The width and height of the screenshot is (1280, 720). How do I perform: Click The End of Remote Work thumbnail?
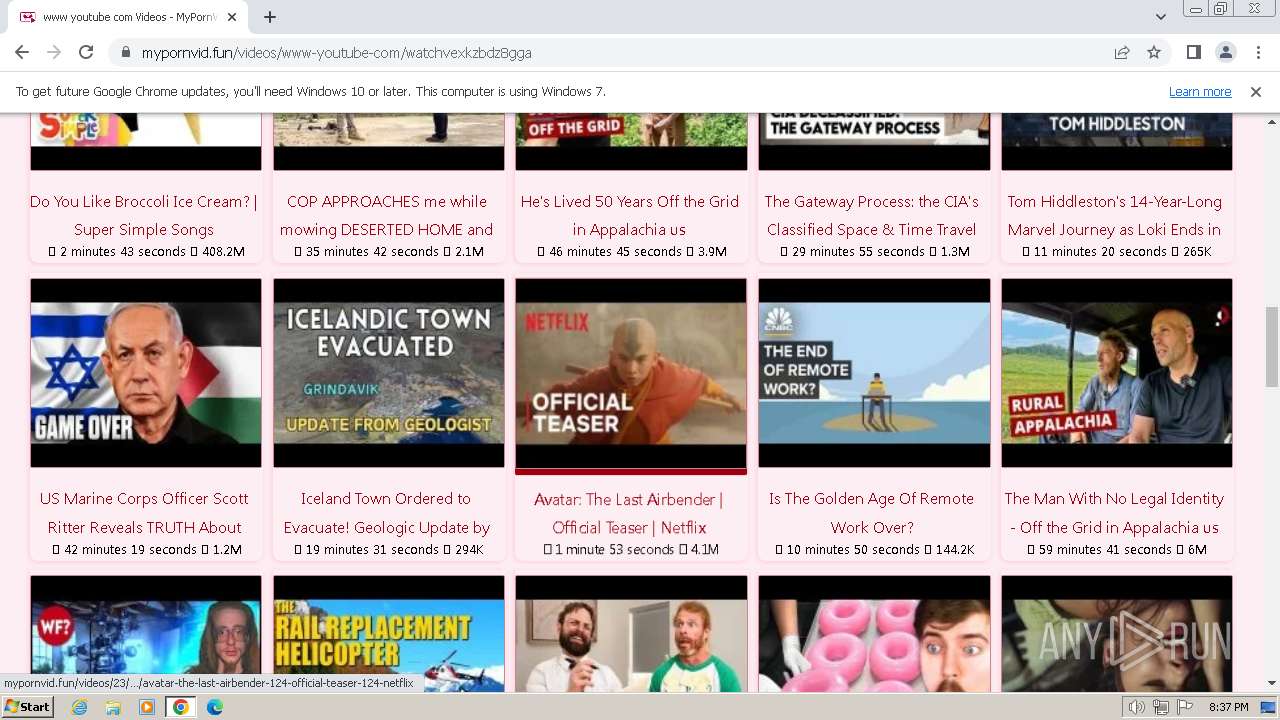click(874, 373)
